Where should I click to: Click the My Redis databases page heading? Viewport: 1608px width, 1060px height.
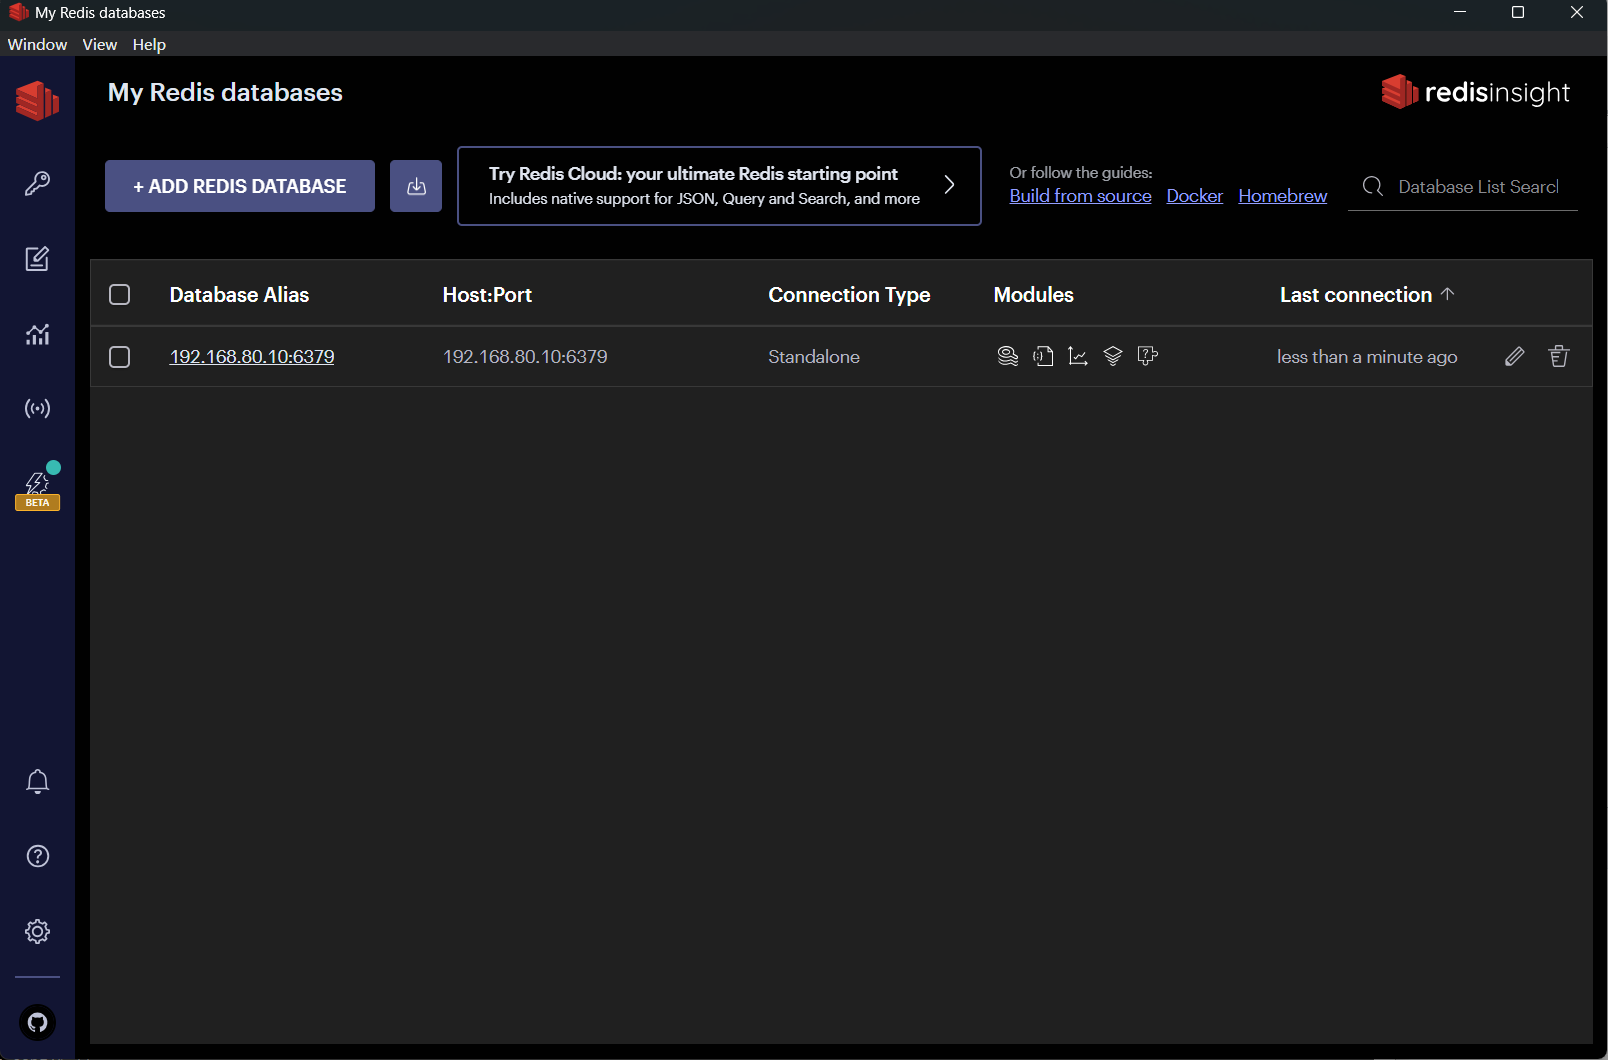(225, 93)
